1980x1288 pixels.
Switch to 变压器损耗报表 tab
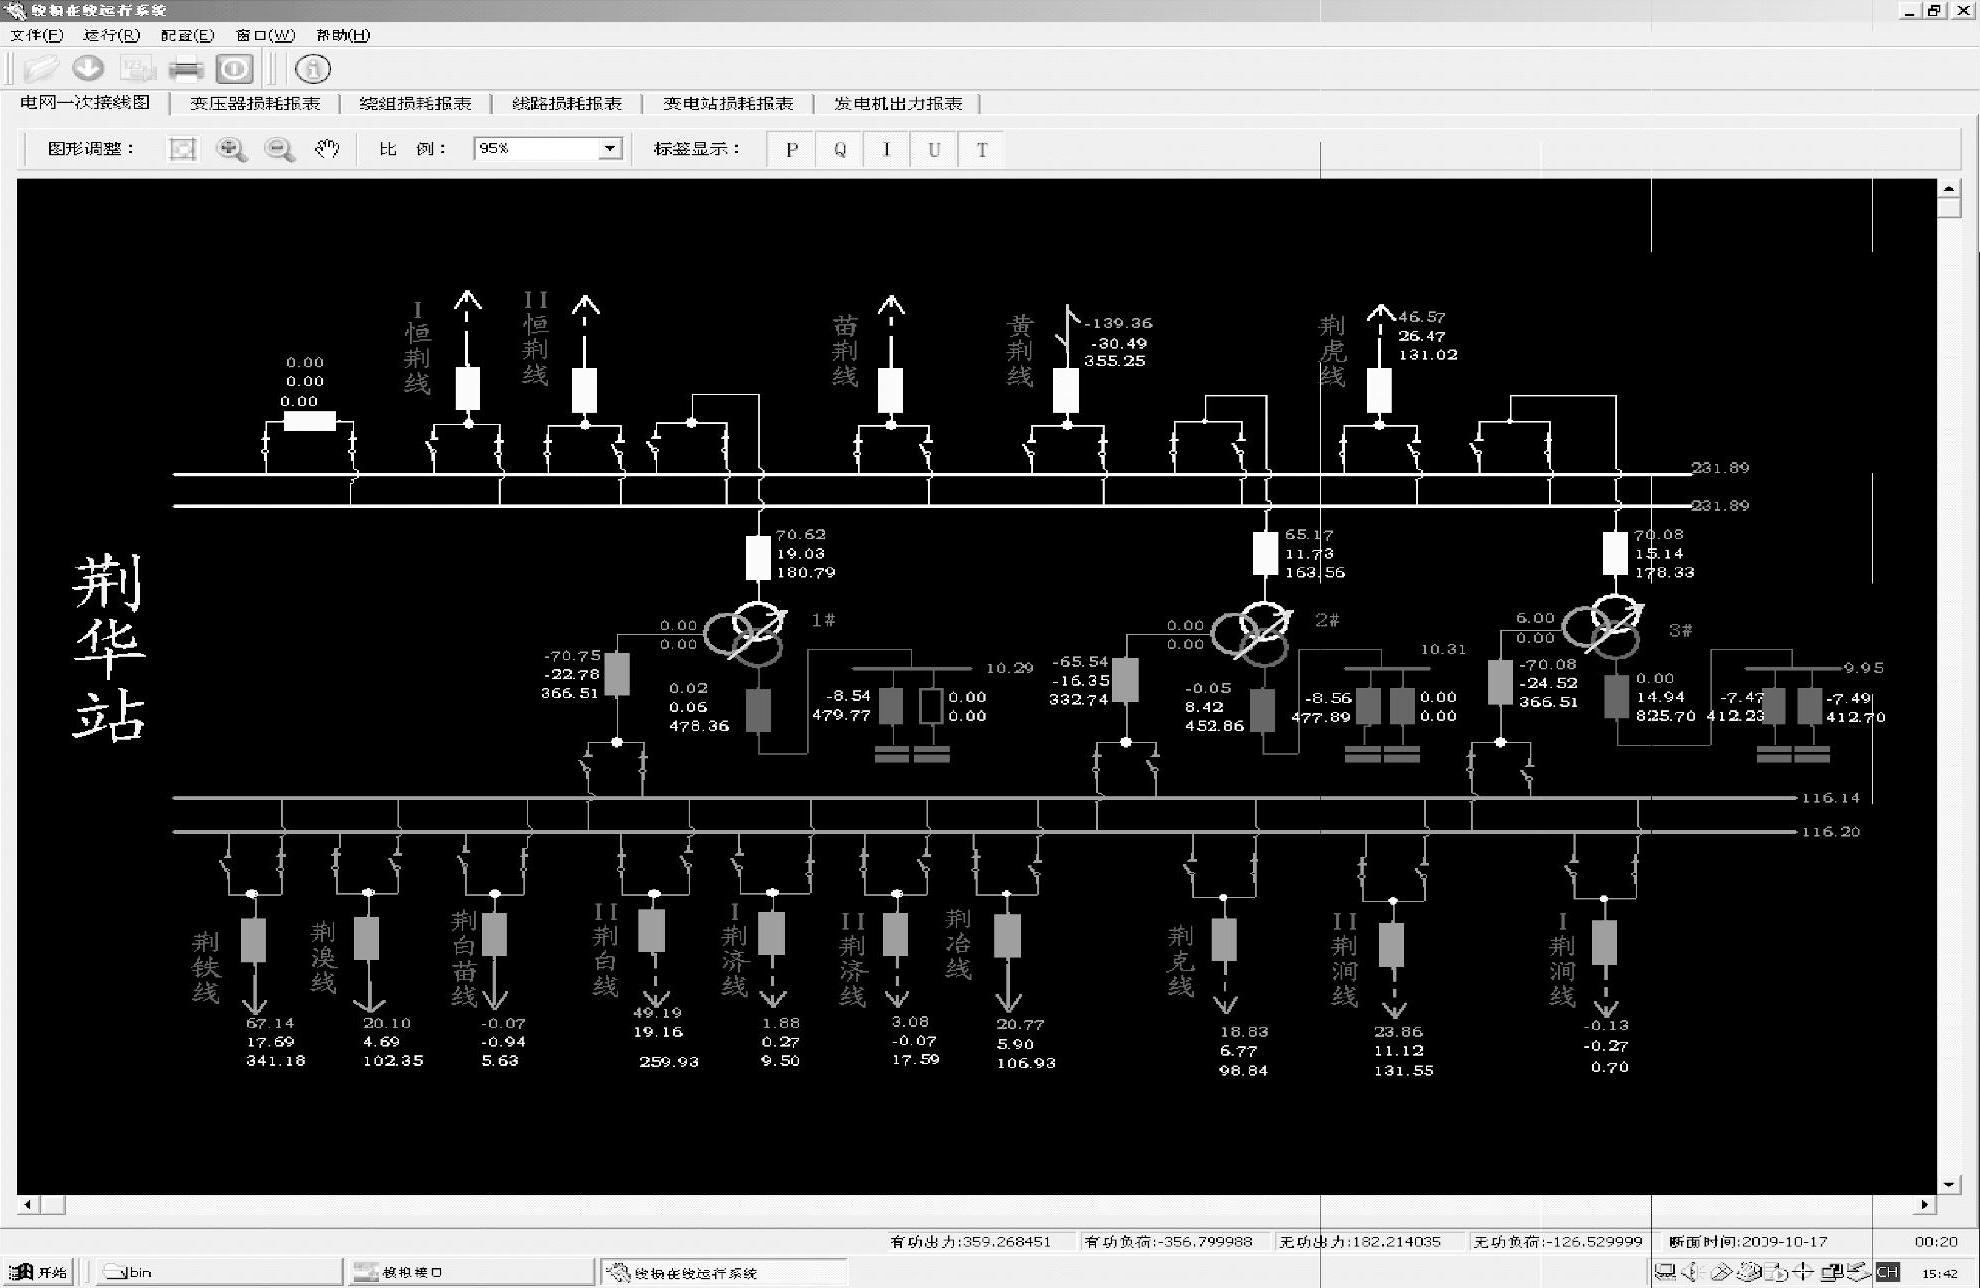(x=255, y=103)
